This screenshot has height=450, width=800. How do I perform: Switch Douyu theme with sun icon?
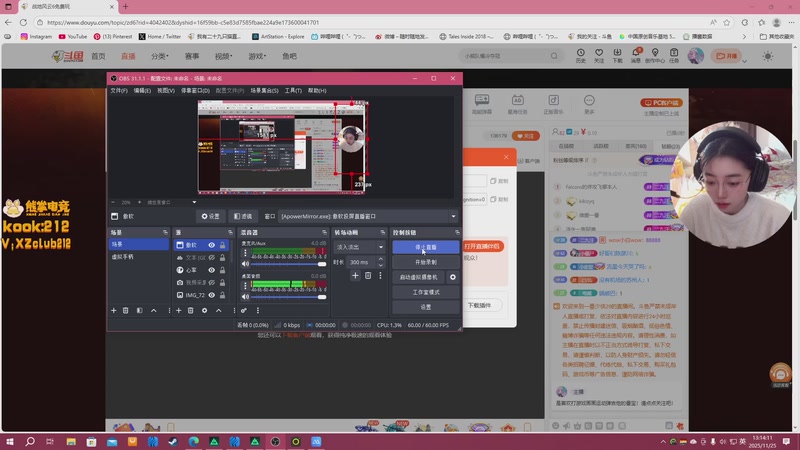click(x=768, y=56)
